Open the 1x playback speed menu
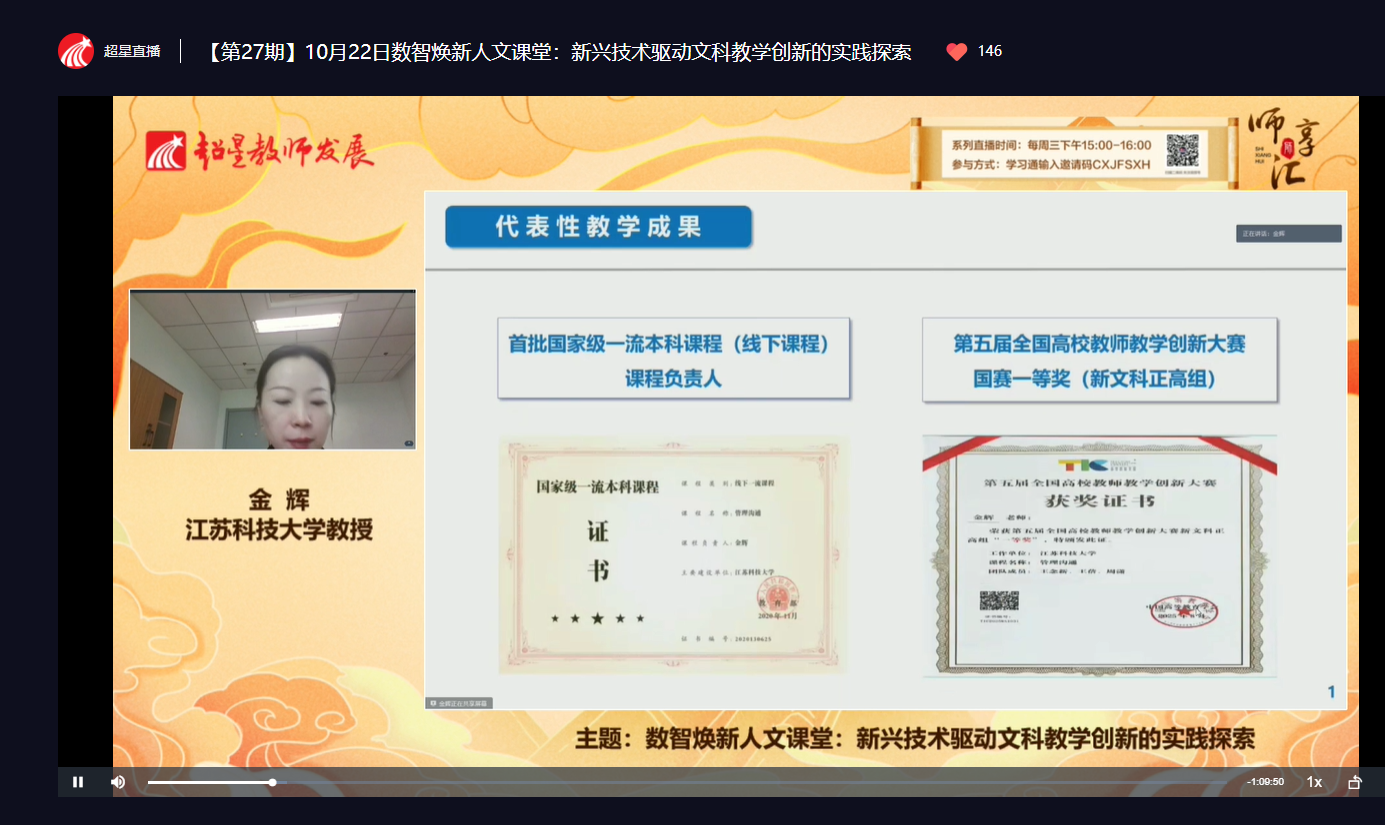 tap(1314, 782)
